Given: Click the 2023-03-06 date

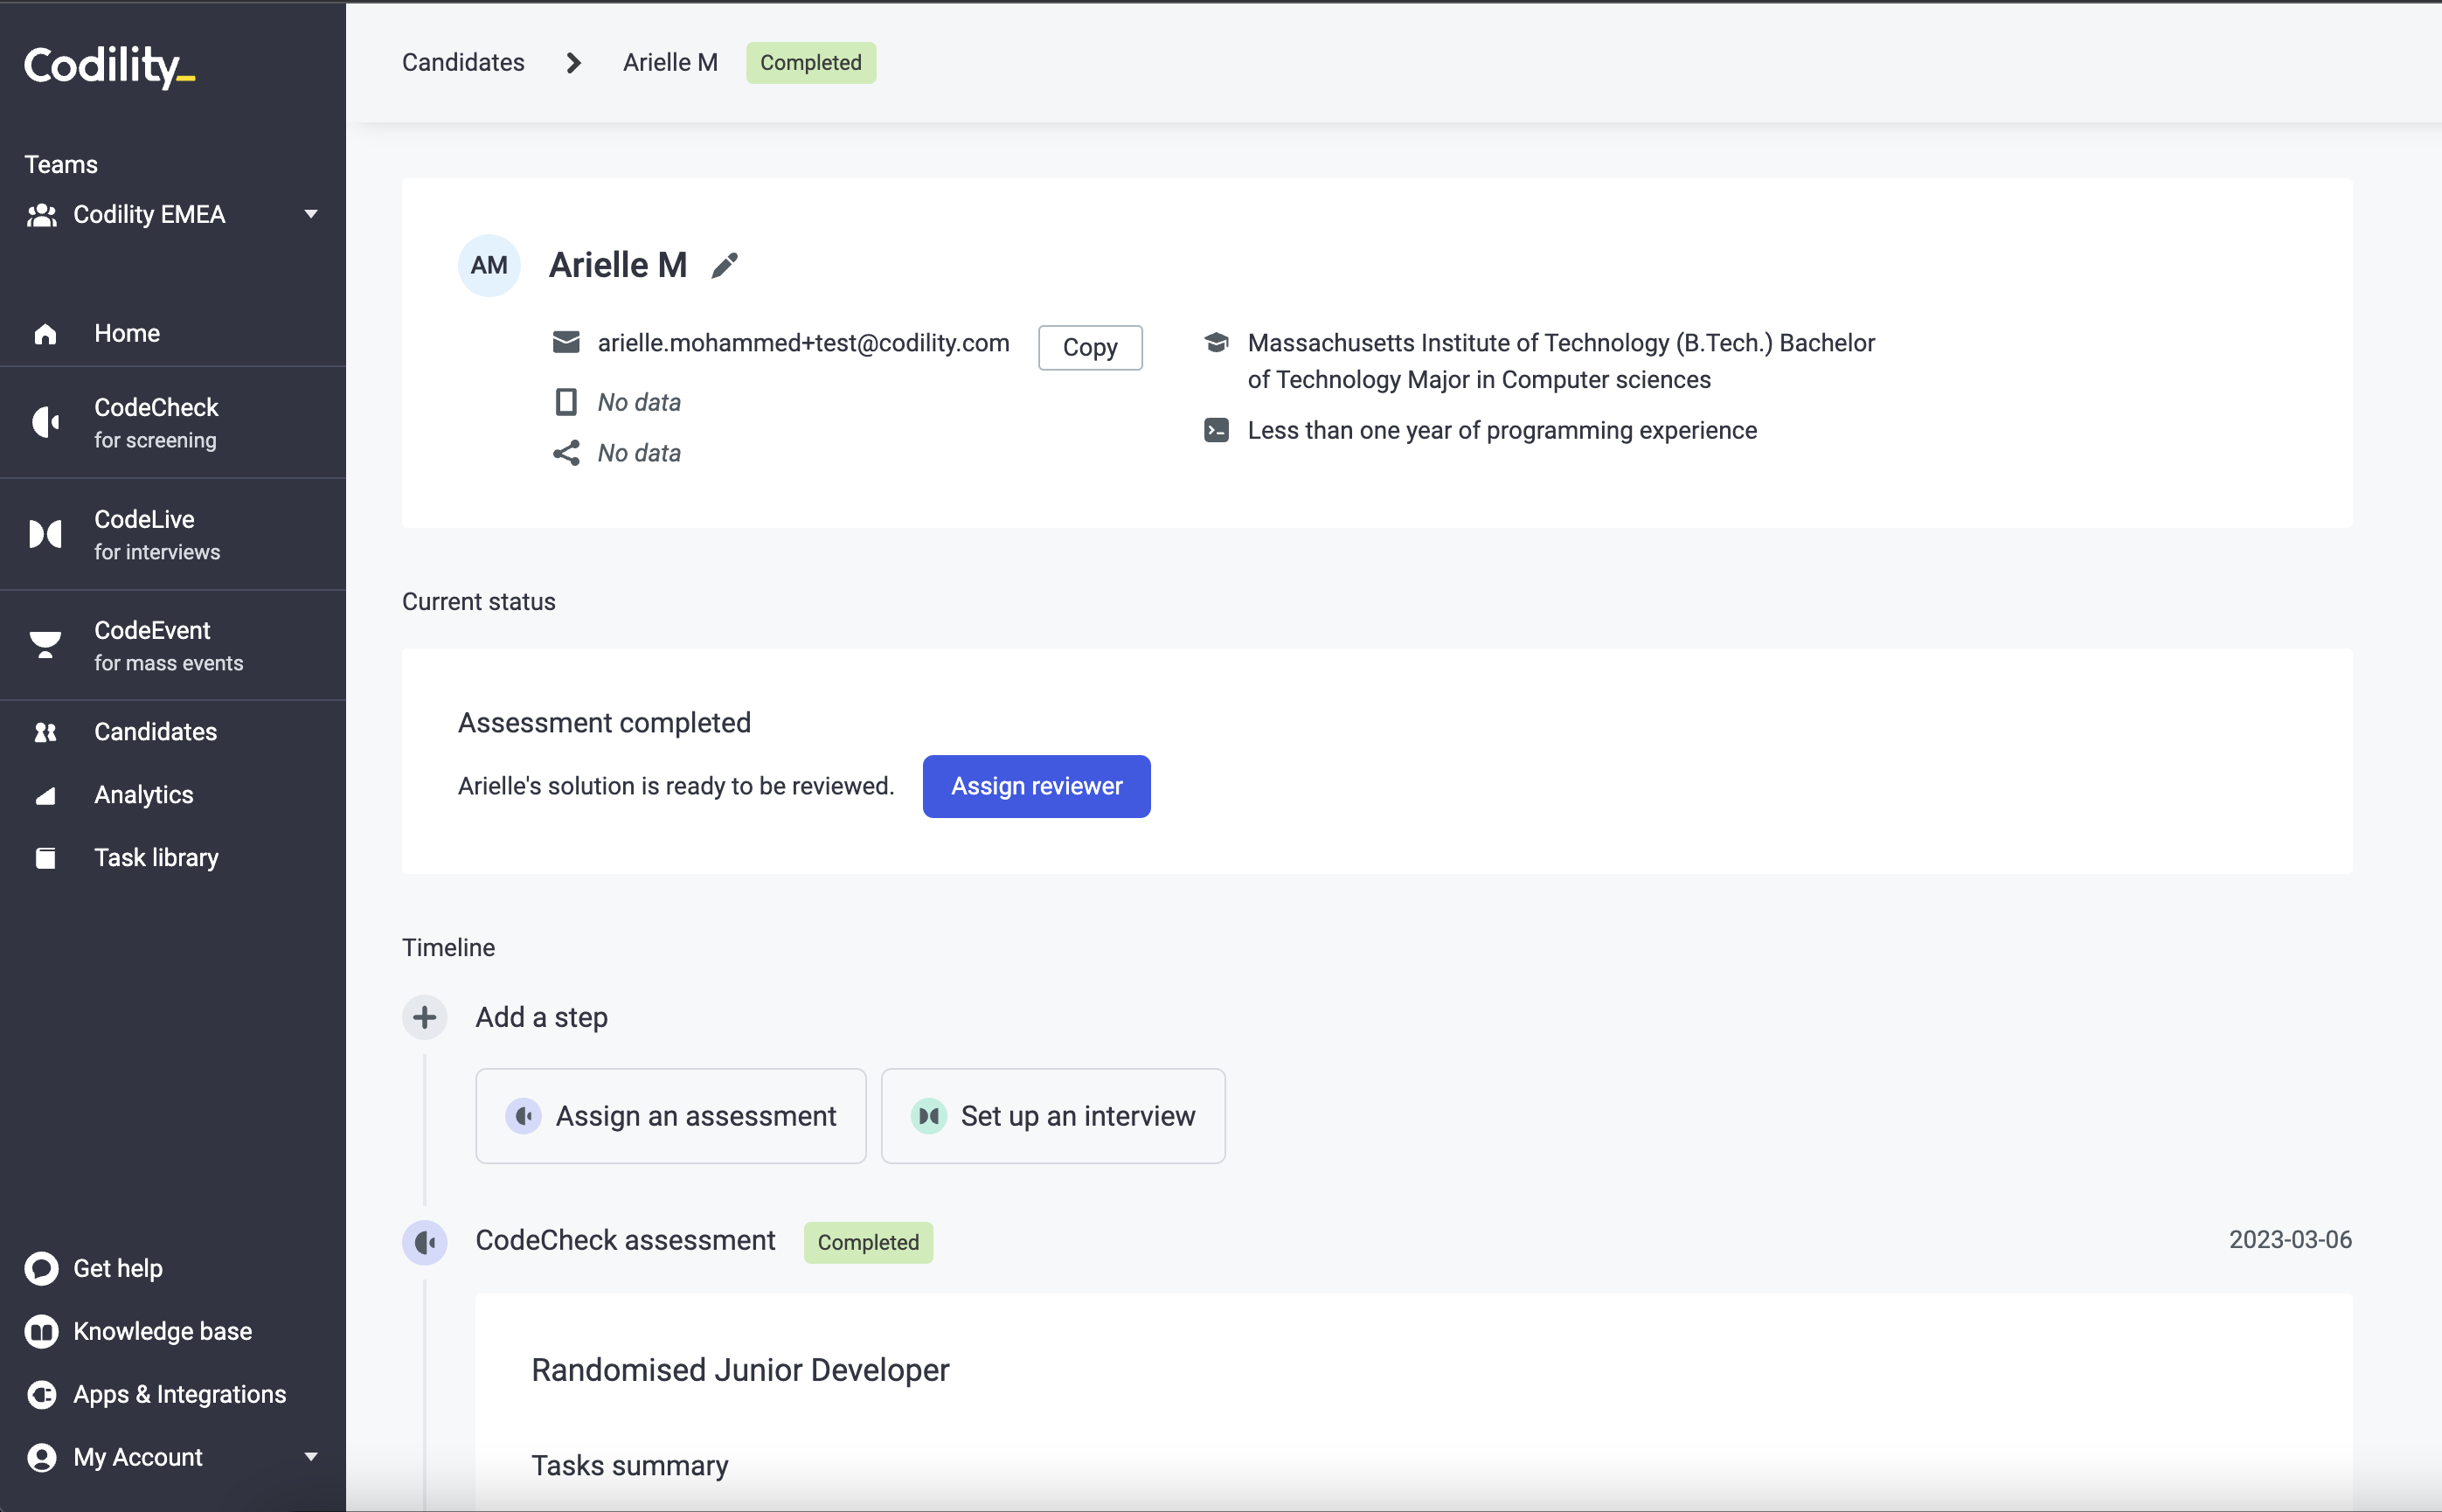Looking at the screenshot, I should click(2290, 1241).
